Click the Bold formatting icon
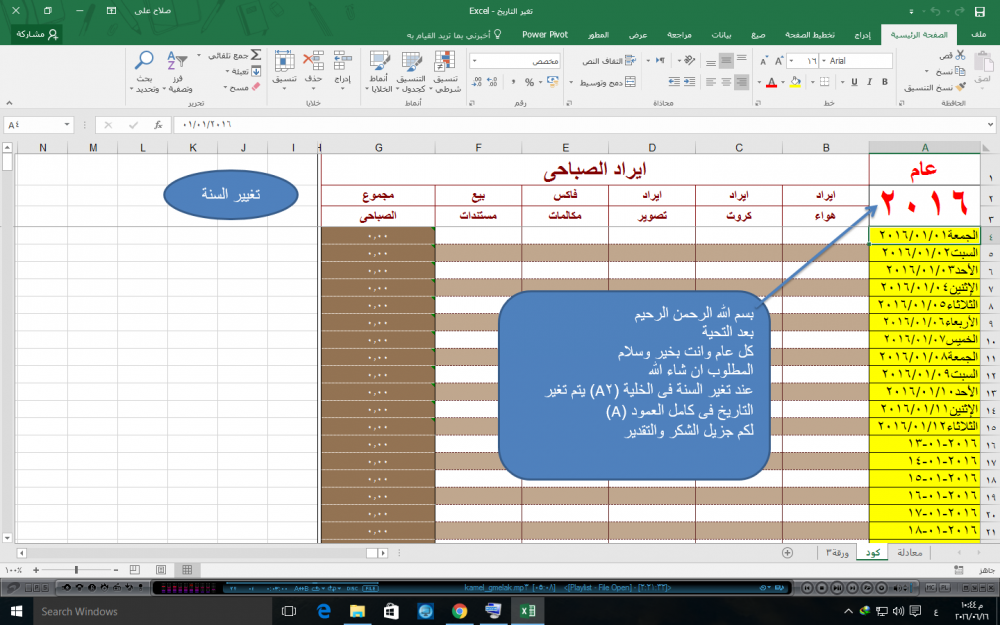The image size is (1000, 625). pyautogui.click(x=885, y=80)
